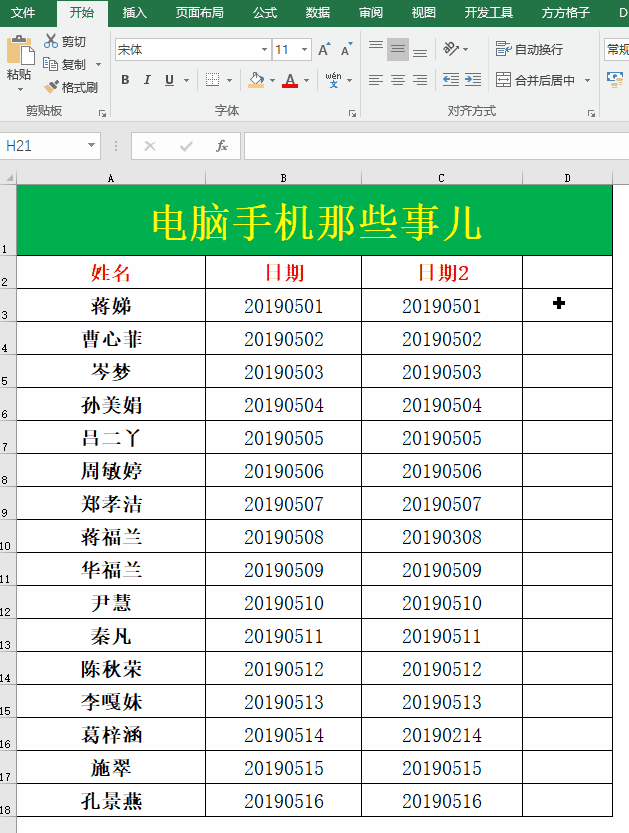The width and height of the screenshot is (629, 833).
Task: Open the font color dropdown arrow
Action: (307, 80)
